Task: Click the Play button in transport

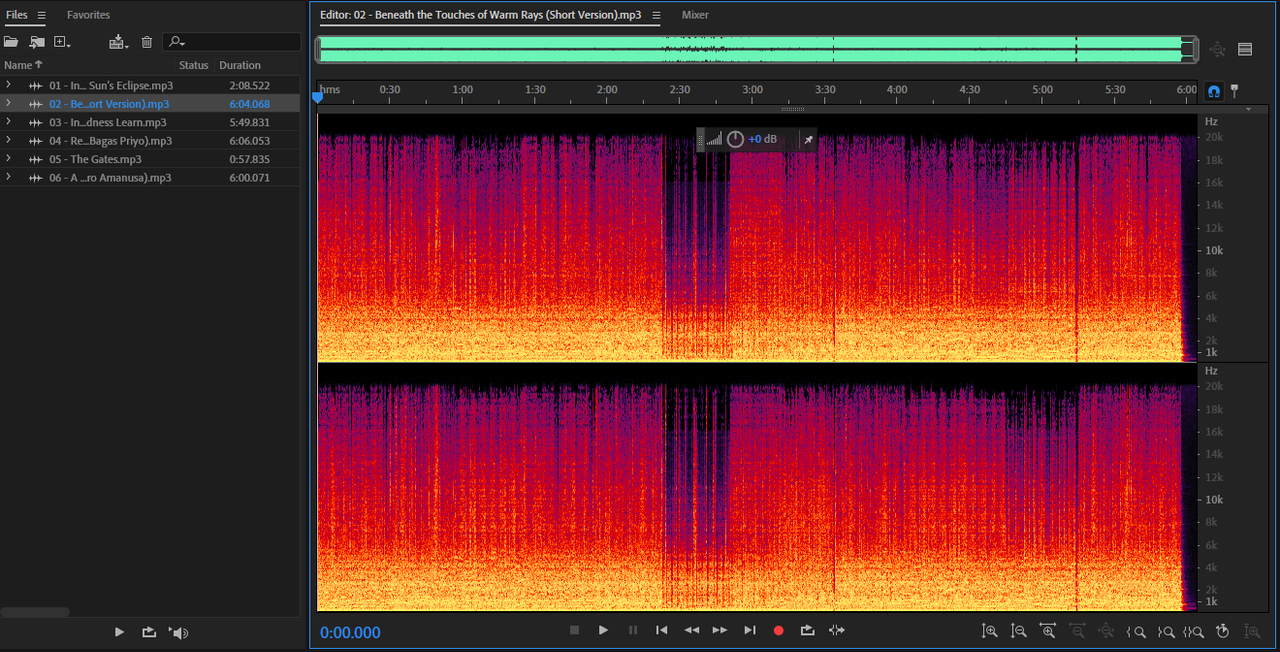Action: point(603,630)
